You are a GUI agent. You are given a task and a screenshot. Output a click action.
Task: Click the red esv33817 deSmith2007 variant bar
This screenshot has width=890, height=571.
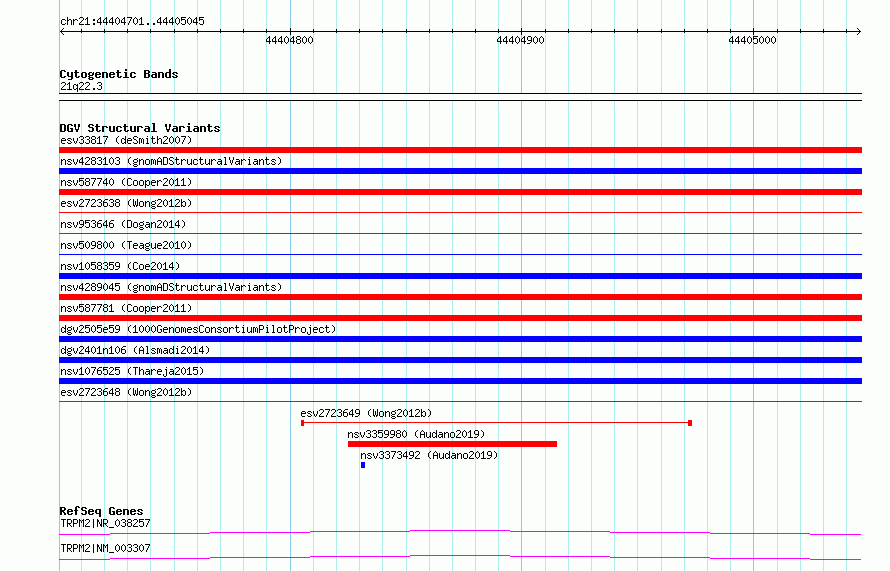[460, 150]
